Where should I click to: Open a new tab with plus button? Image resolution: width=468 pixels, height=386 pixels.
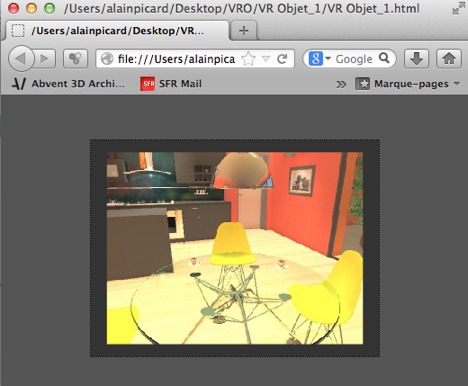244,31
